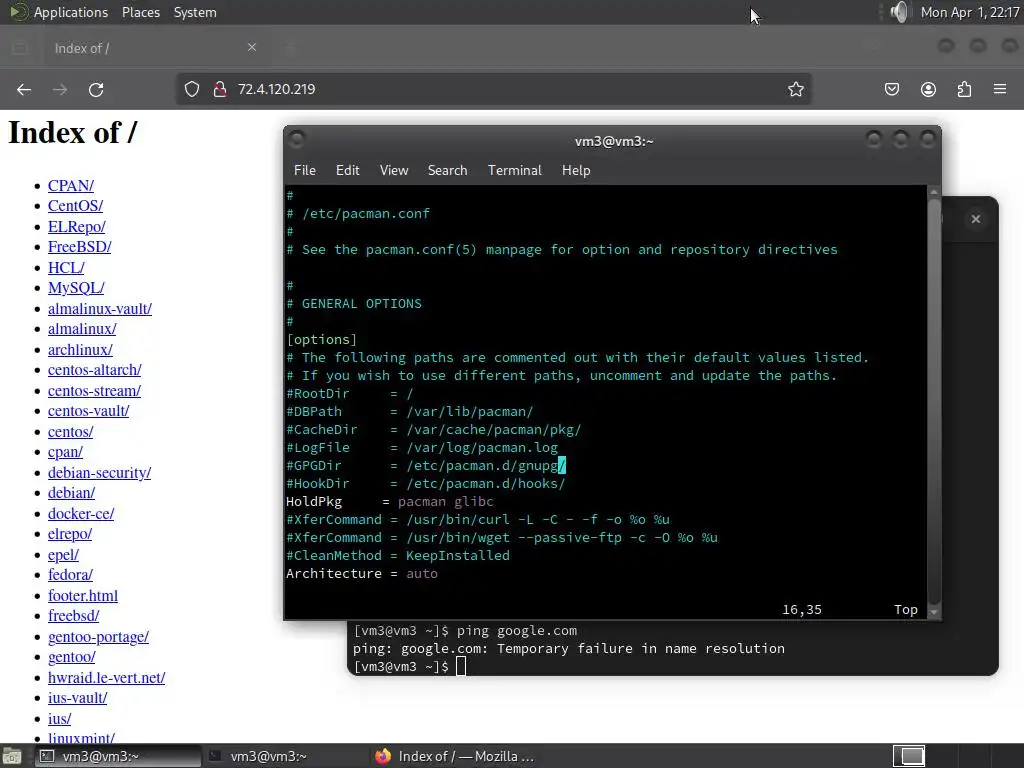Click the 'Architecture = auto' line in the editor
The image size is (1024, 768).
[x=362, y=573]
